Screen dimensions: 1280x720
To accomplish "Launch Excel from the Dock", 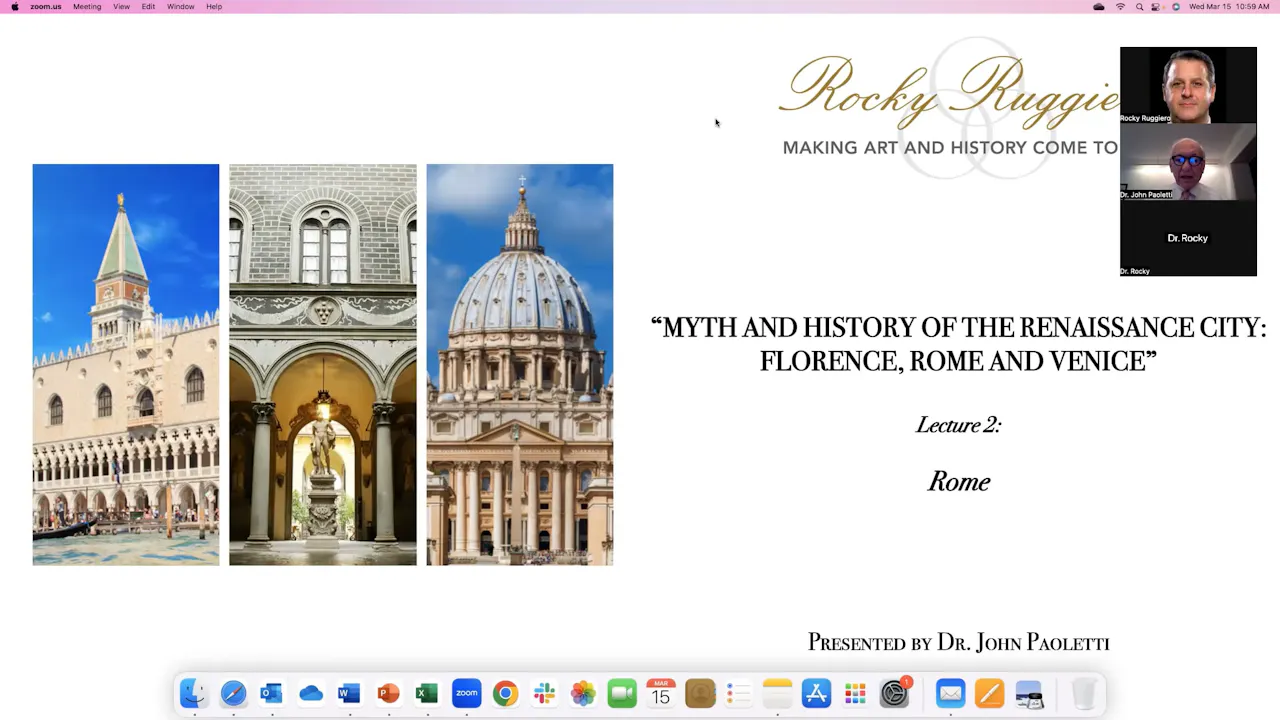I will 426,693.
